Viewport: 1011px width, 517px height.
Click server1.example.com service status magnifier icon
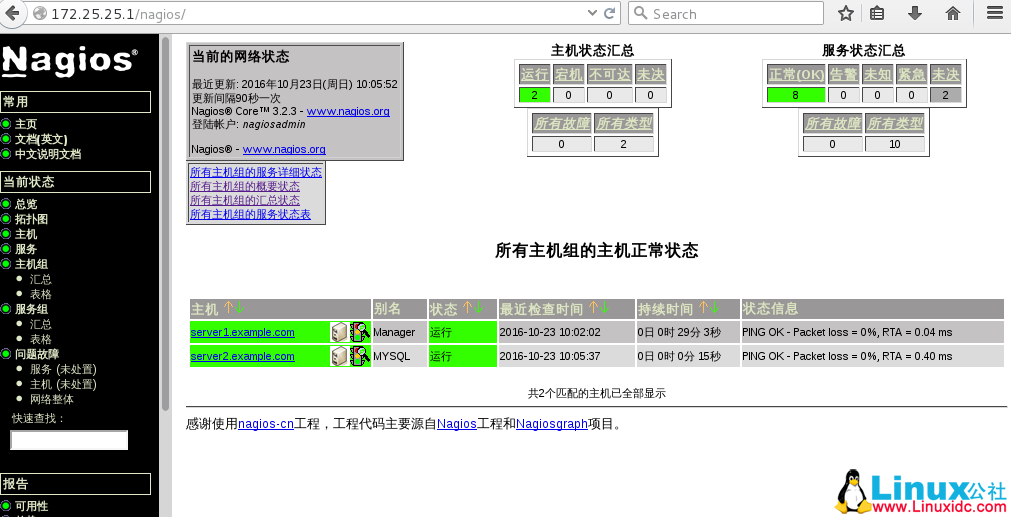360,331
